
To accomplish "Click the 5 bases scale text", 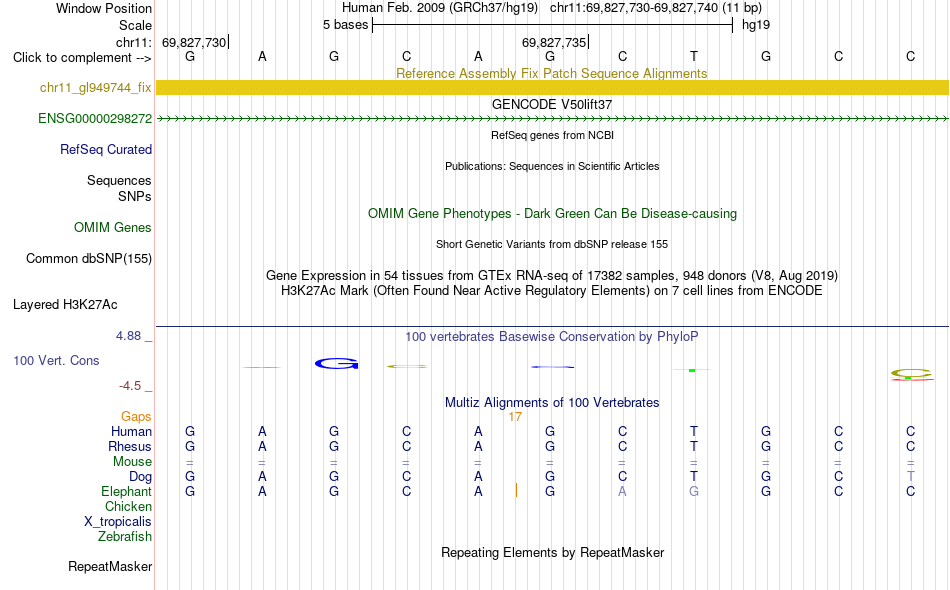I will [345, 25].
